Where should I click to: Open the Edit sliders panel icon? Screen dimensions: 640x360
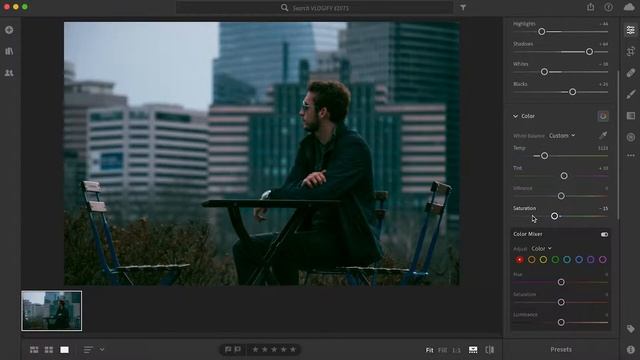coord(631,30)
